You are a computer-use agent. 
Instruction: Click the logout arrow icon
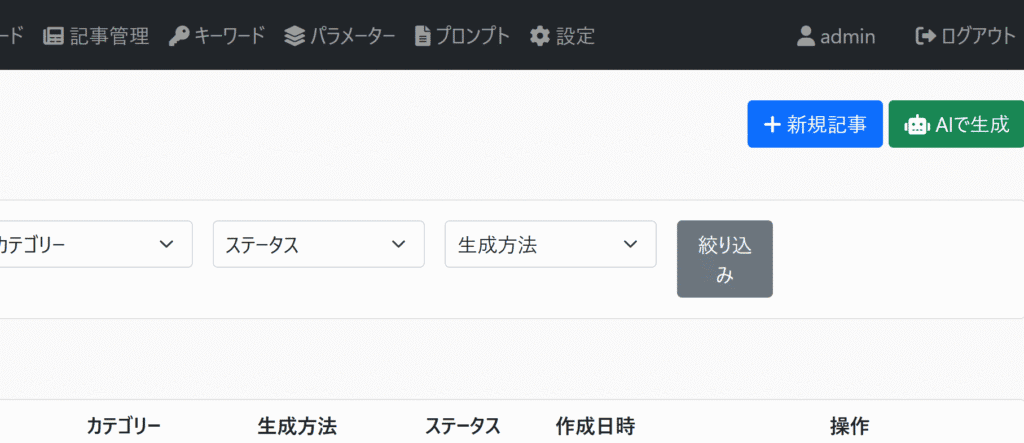(x=925, y=36)
